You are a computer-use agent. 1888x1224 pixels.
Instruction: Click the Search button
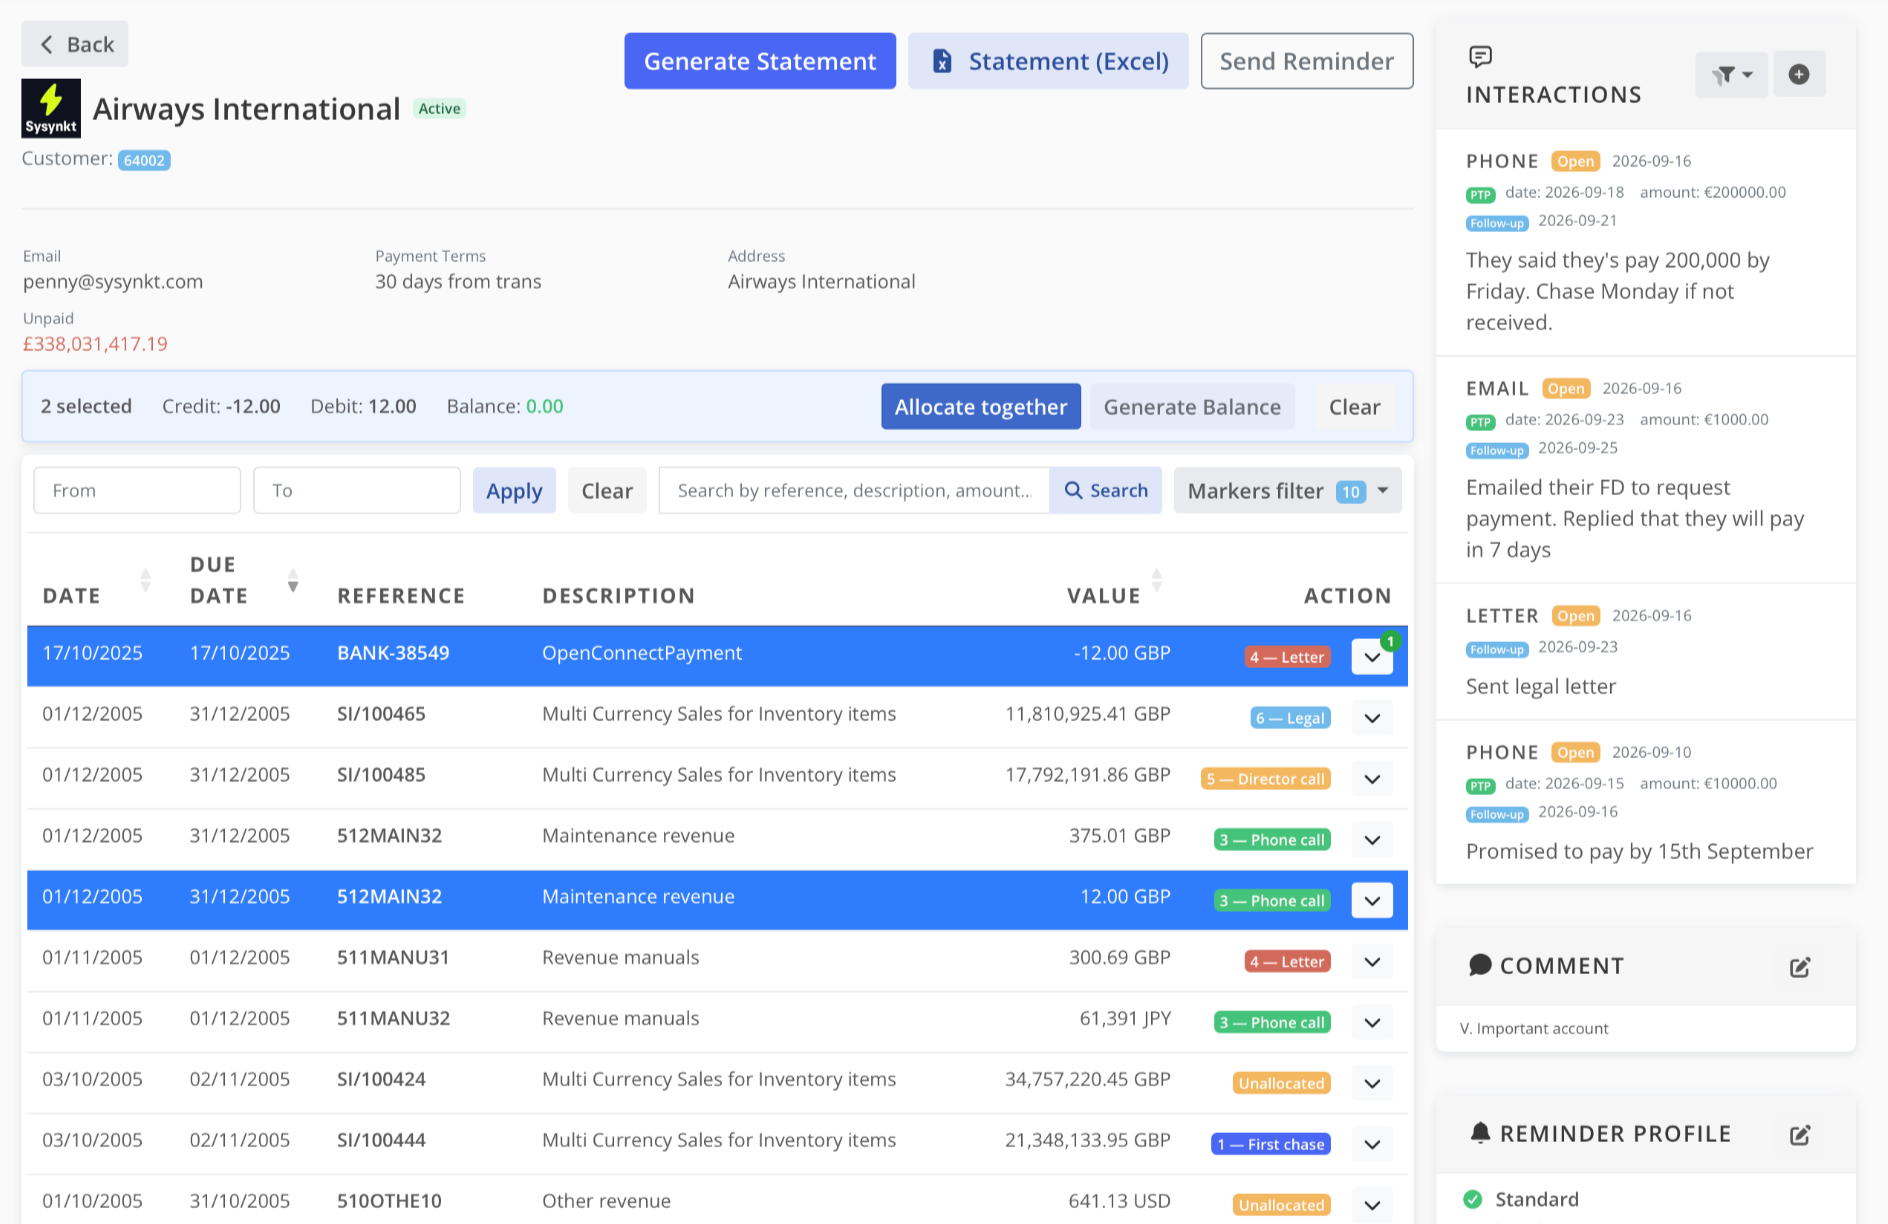tap(1106, 491)
